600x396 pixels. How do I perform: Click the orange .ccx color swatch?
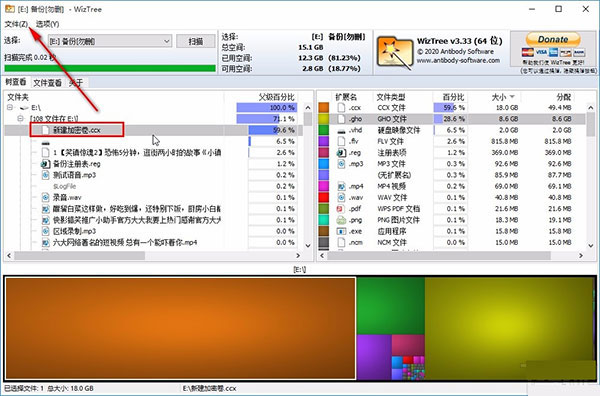click(x=324, y=108)
